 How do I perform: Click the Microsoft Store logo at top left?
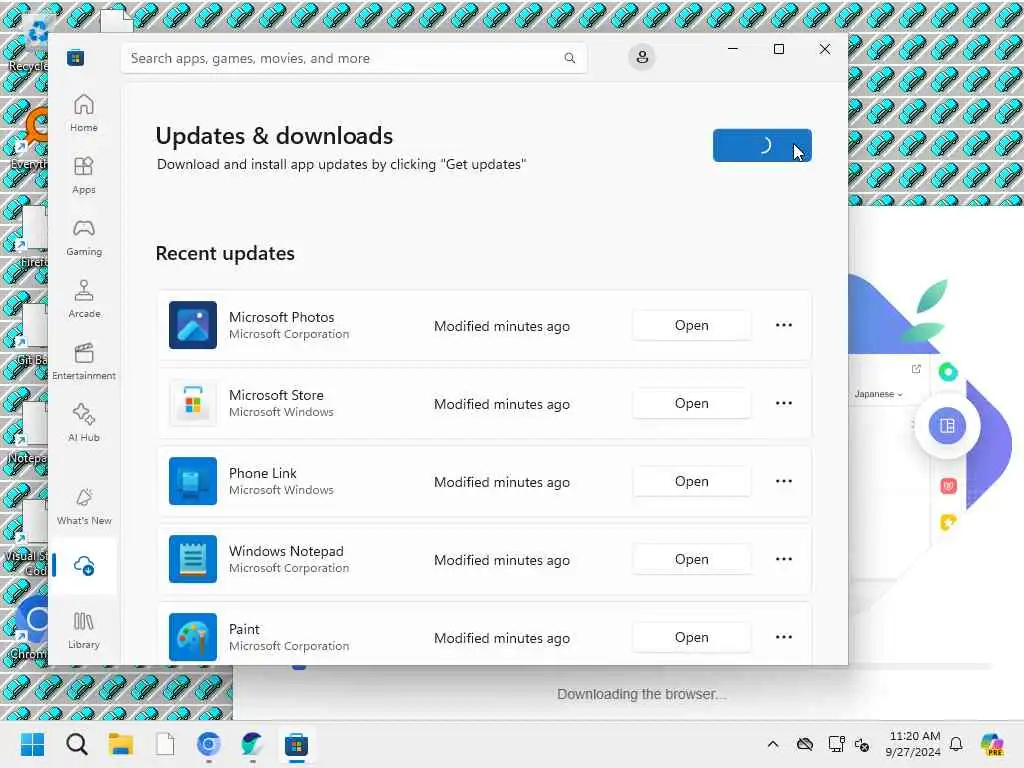76,58
